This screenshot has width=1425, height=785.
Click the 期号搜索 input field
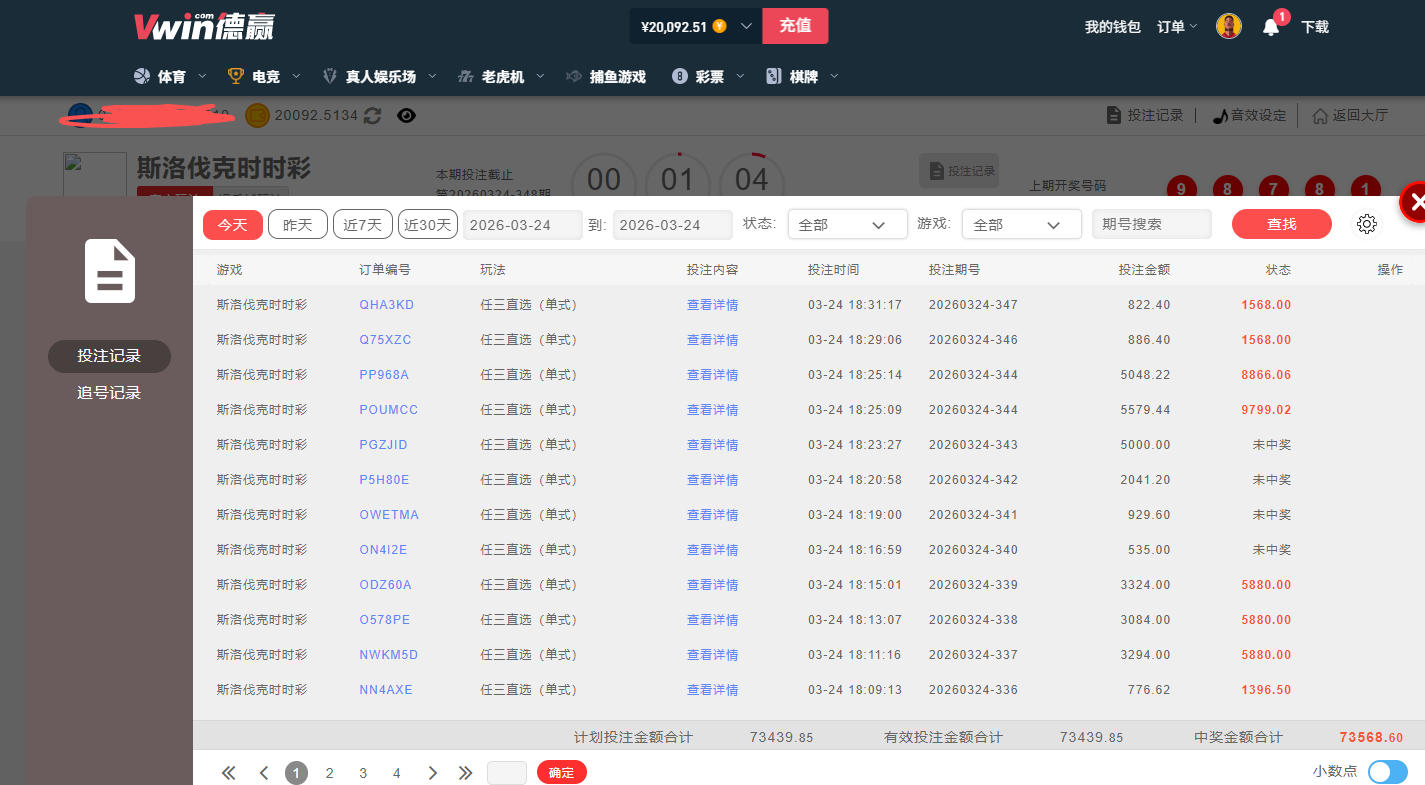1151,225
